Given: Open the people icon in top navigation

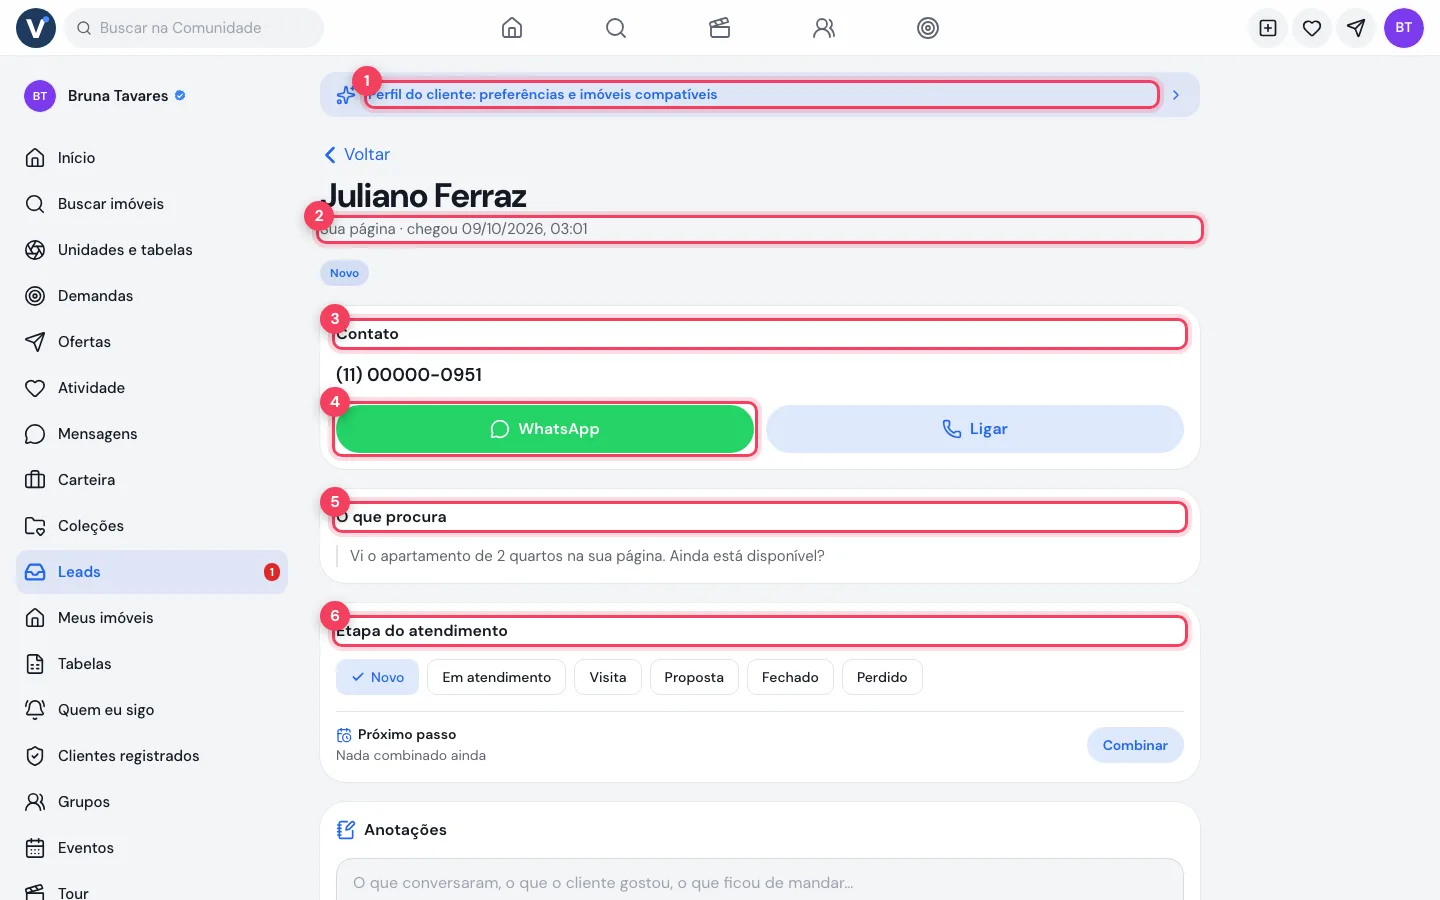Looking at the screenshot, I should point(824,28).
